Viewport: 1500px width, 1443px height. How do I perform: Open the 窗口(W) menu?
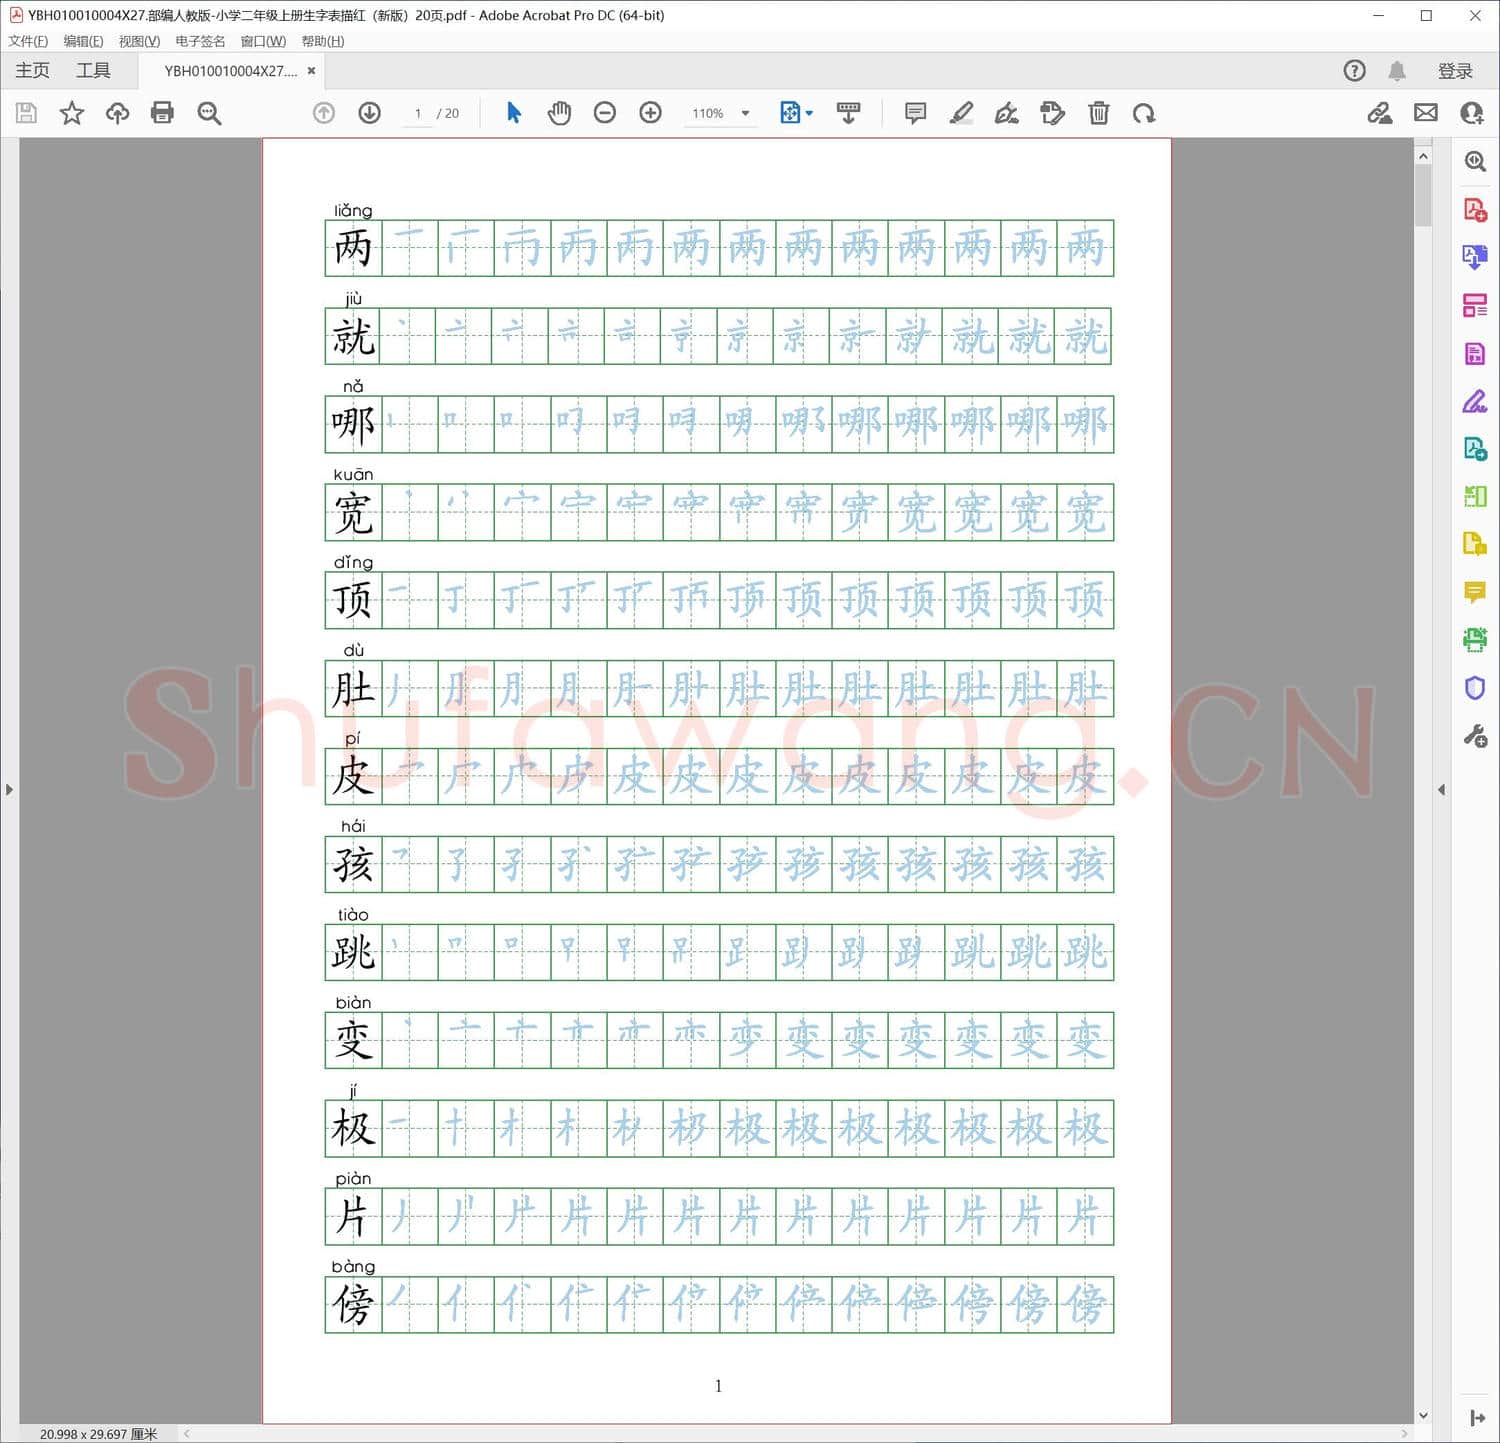pyautogui.click(x=263, y=41)
